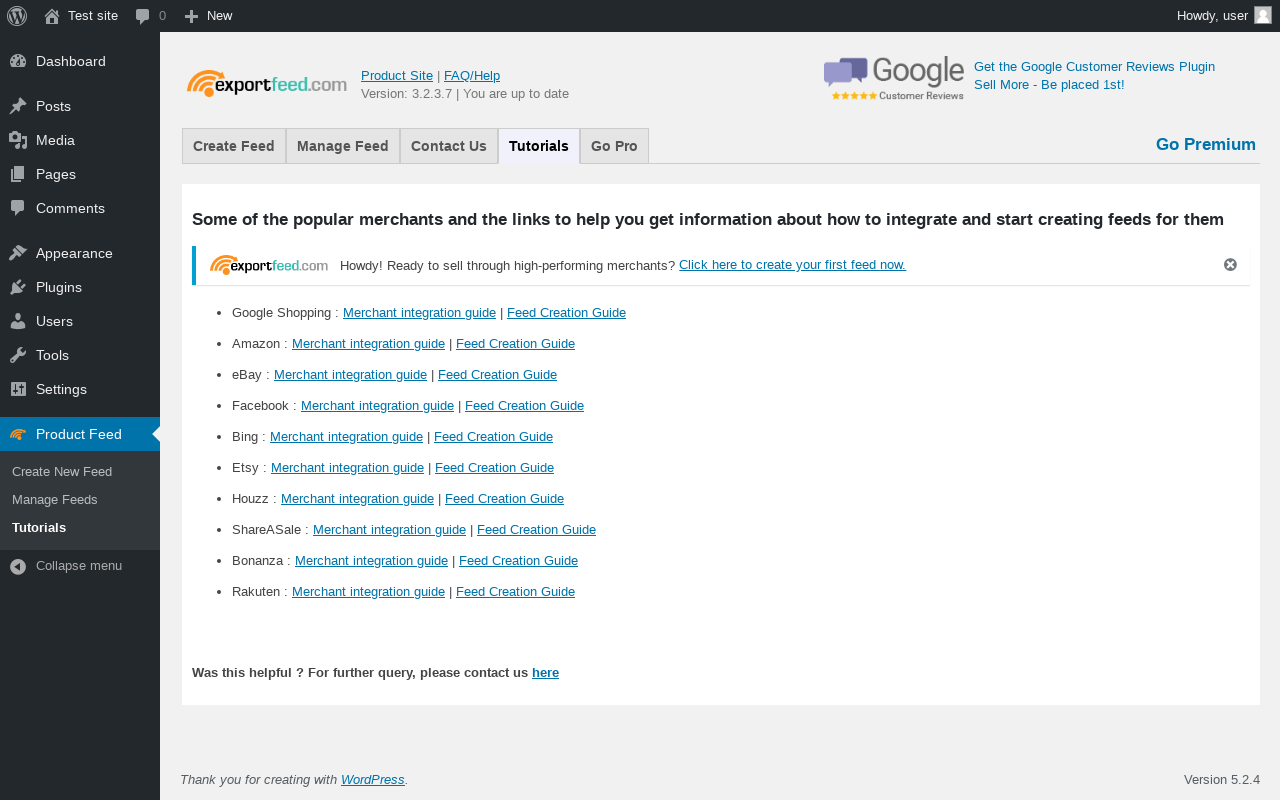Click the Product Feed sidebar menu label
This screenshot has width=1280, height=800.
tap(79, 434)
